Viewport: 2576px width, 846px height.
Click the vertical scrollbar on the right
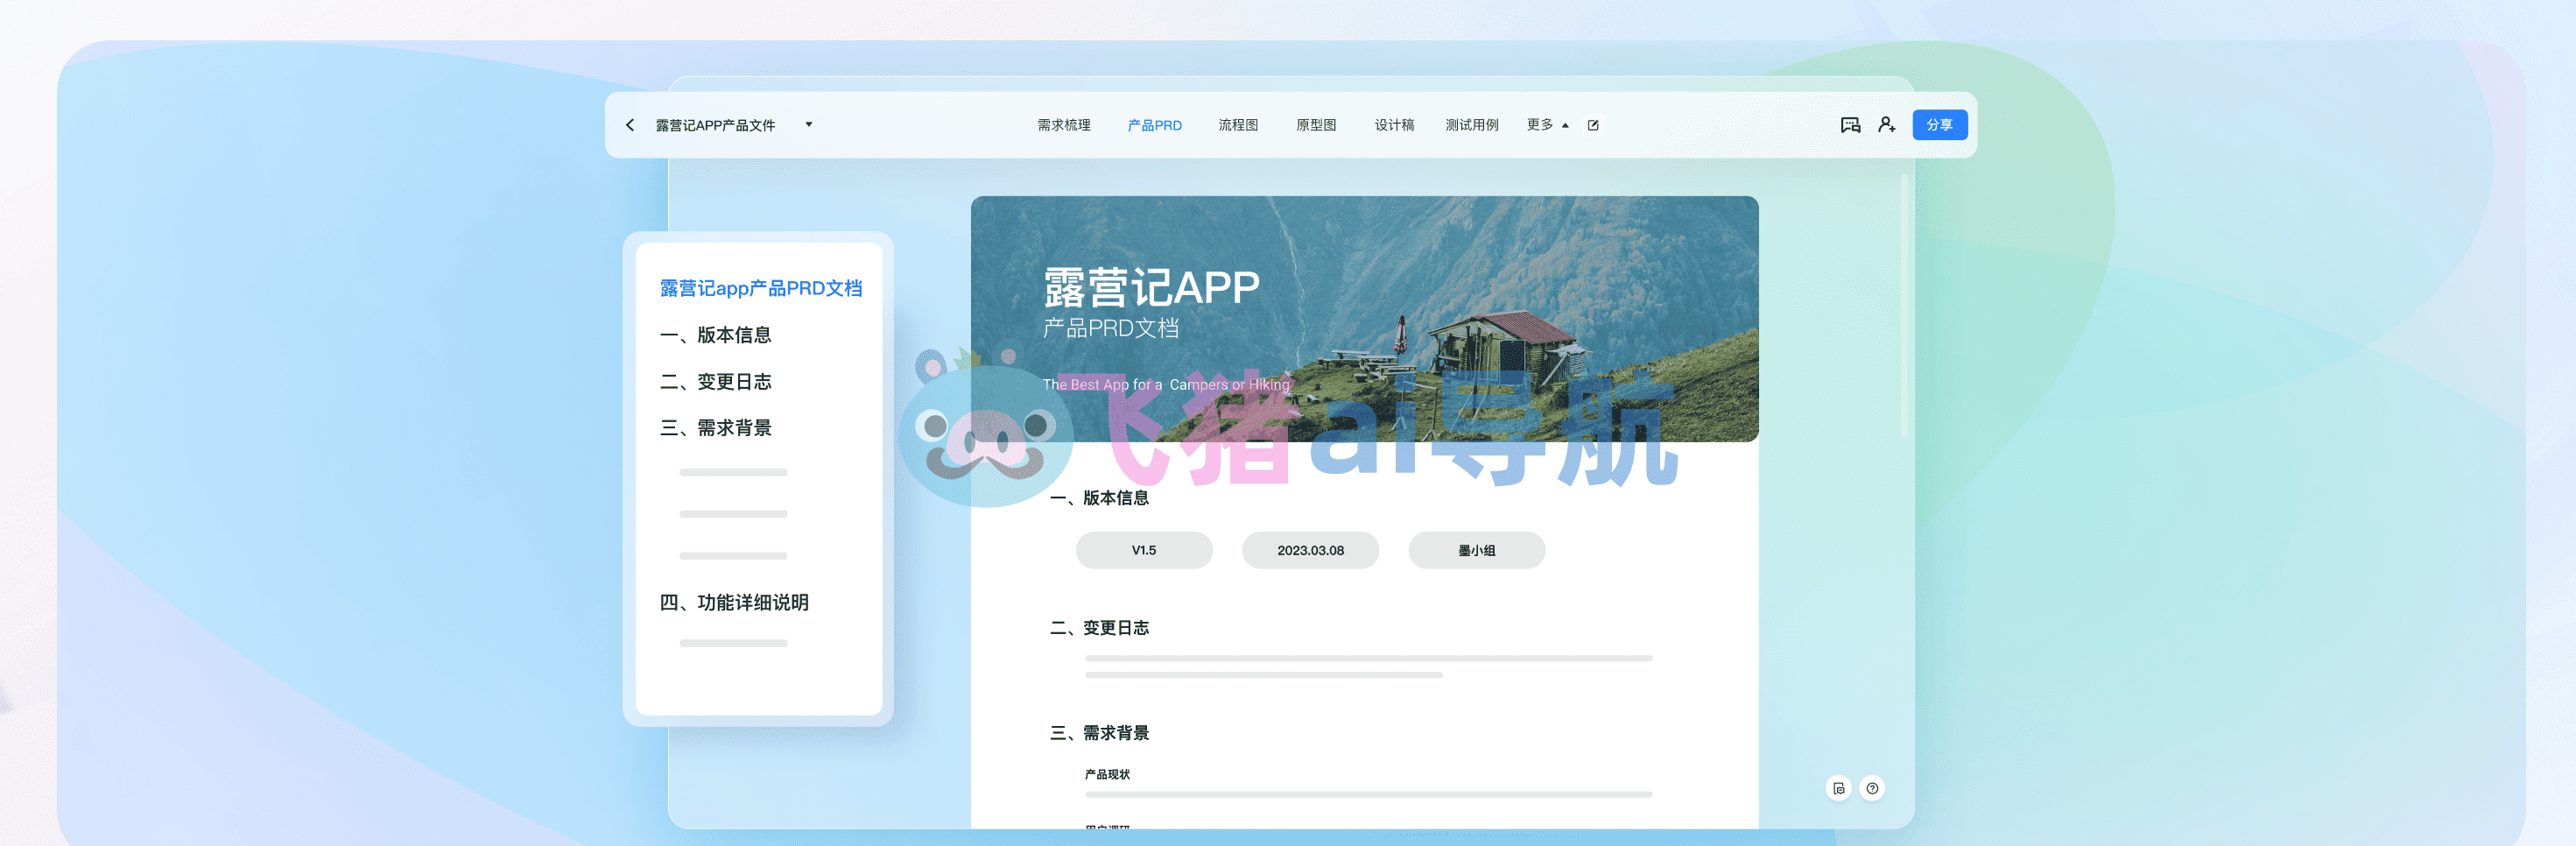pos(1904,306)
